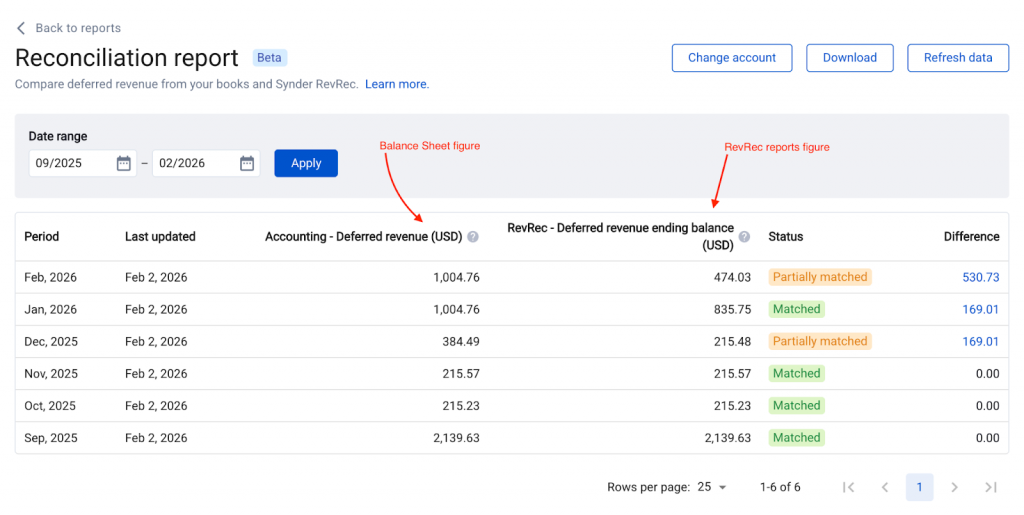The image size is (1024, 515).
Task: Open the end date calendar icon
Action: pos(247,163)
